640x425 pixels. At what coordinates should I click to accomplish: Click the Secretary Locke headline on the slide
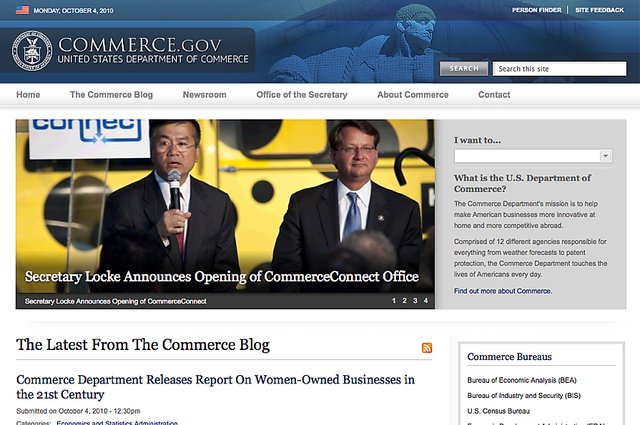point(222,276)
